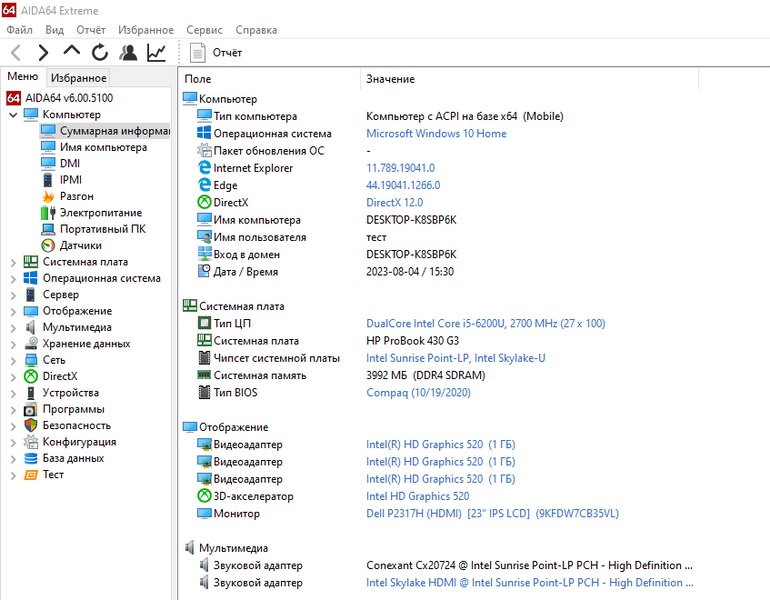
Task: Click the shield icon next to Безопасность
Action: click(31, 425)
